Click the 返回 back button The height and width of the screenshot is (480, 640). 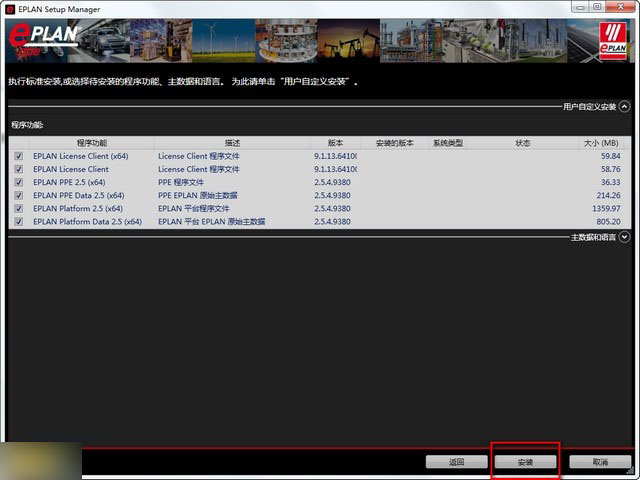click(456, 462)
